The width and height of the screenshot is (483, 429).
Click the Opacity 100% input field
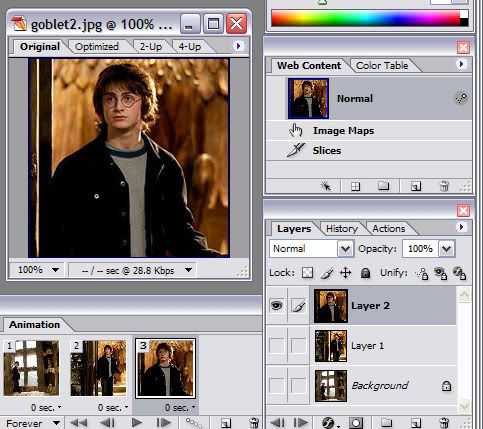420,249
